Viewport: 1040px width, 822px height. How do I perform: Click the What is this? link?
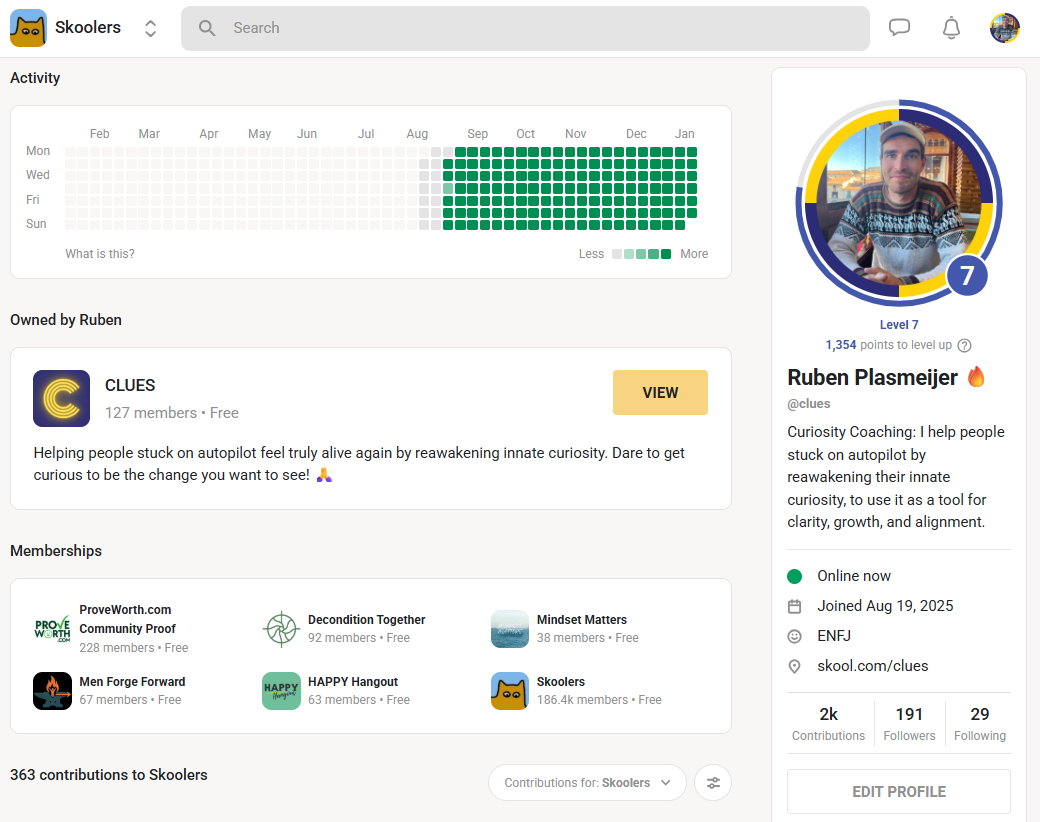(x=100, y=254)
